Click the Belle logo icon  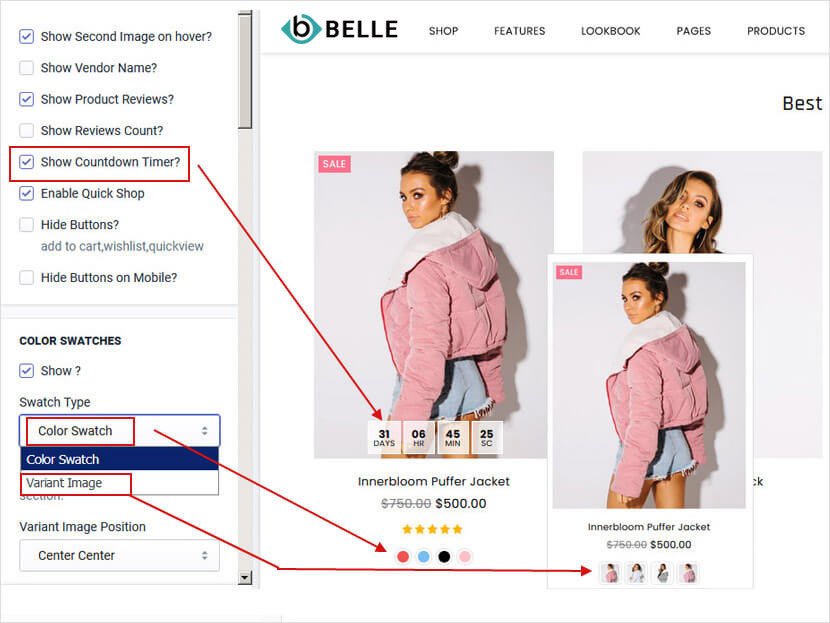click(301, 29)
